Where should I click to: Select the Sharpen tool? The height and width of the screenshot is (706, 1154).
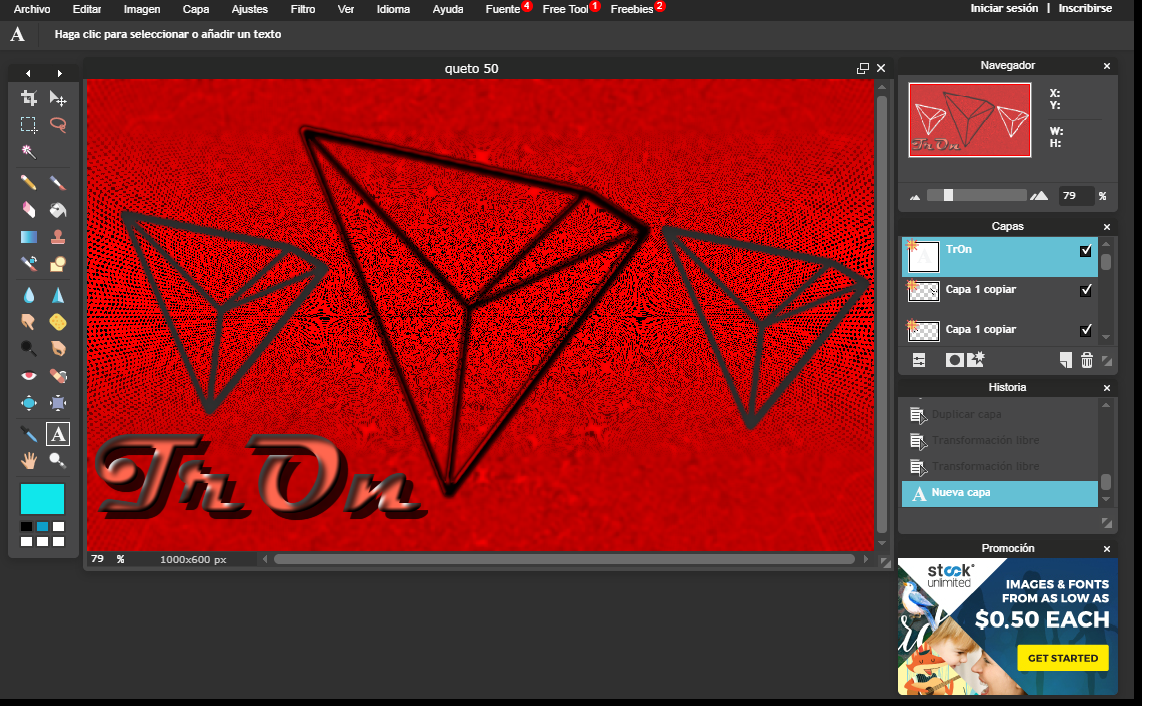[57, 295]
